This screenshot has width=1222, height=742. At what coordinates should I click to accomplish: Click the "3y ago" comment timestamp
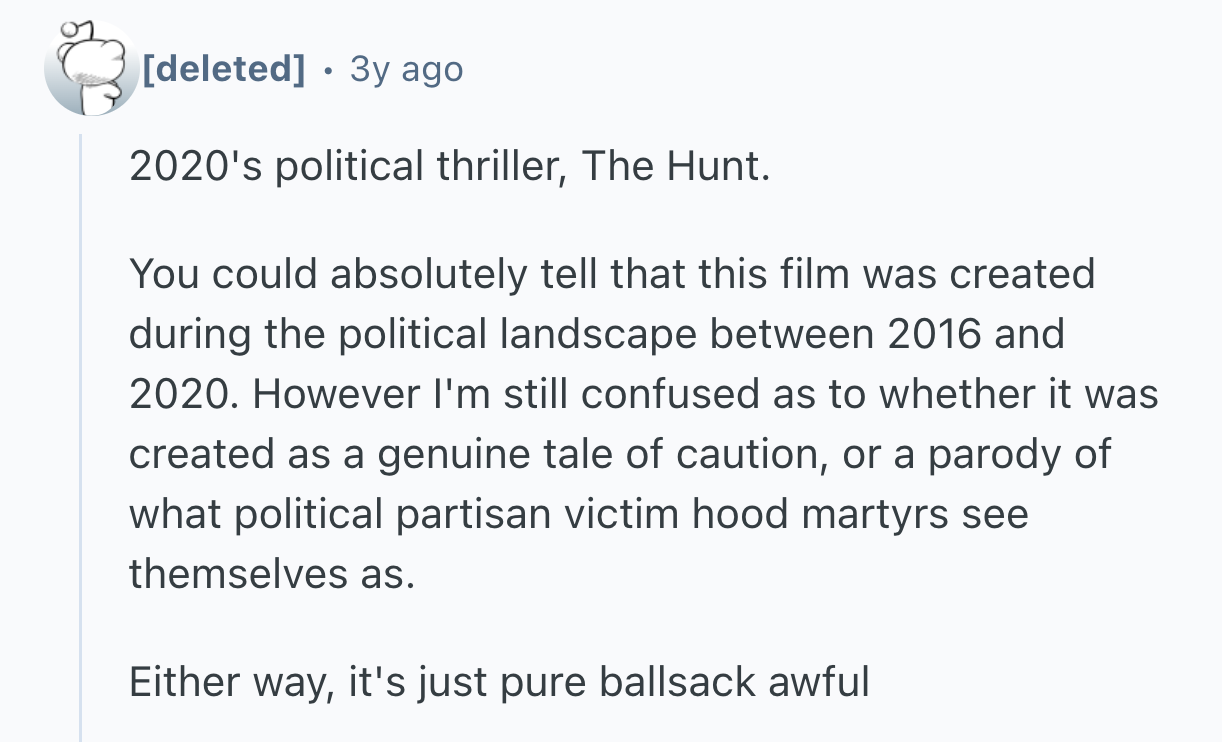406,69
